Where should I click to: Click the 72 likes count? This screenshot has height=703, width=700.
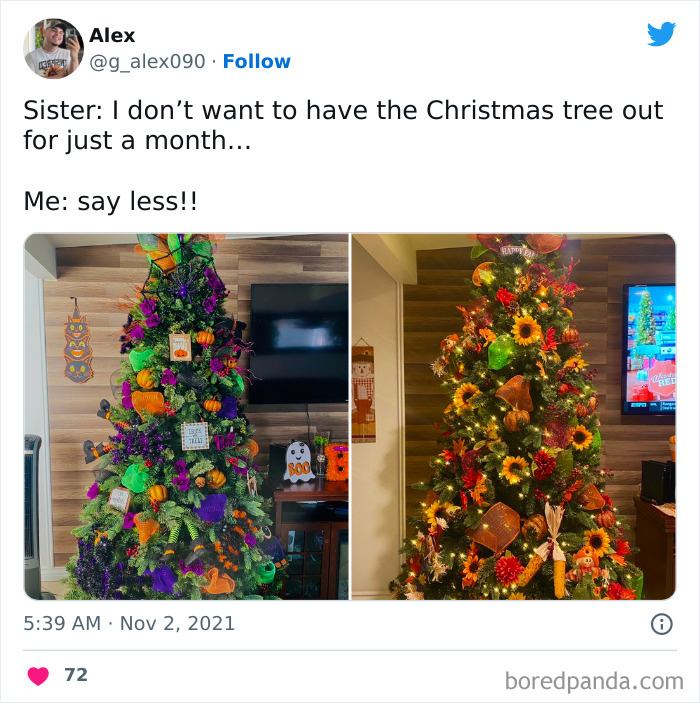click(x=76, y=675)
